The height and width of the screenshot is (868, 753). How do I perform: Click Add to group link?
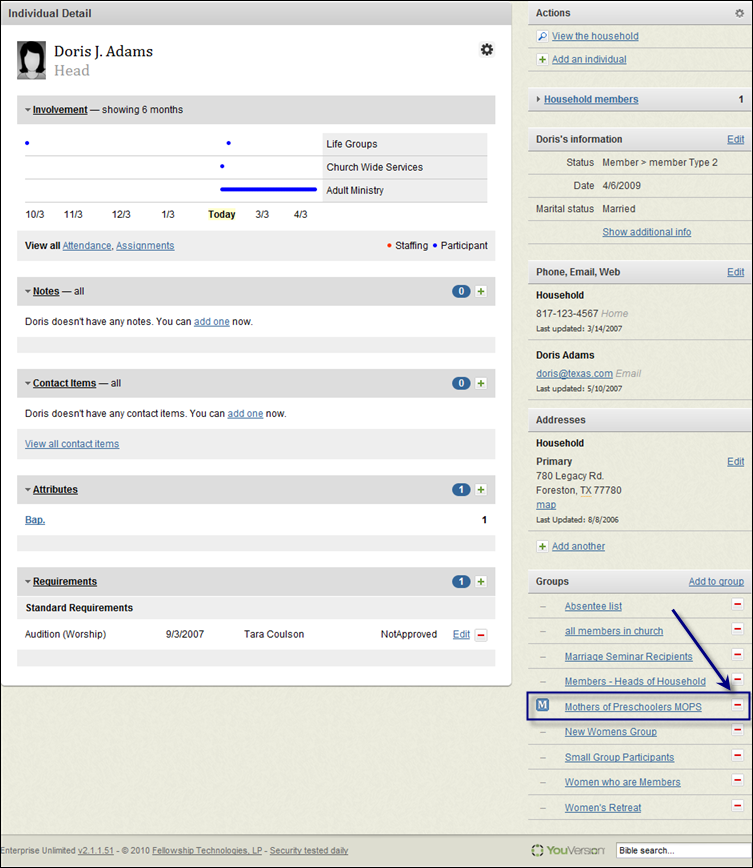[716, 581]
